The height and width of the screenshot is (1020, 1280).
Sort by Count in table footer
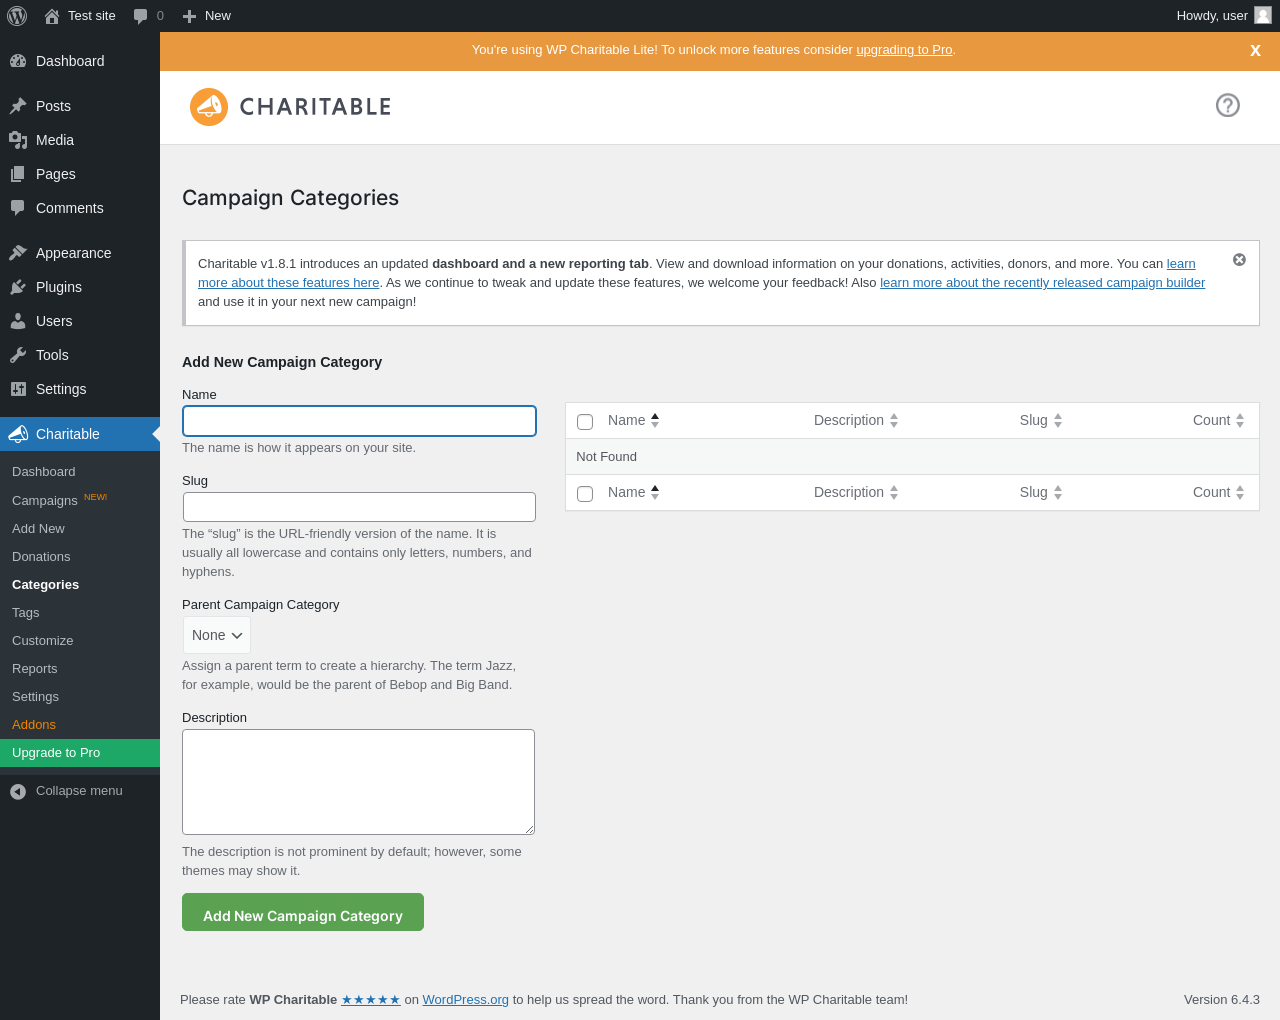[1219, 492]
